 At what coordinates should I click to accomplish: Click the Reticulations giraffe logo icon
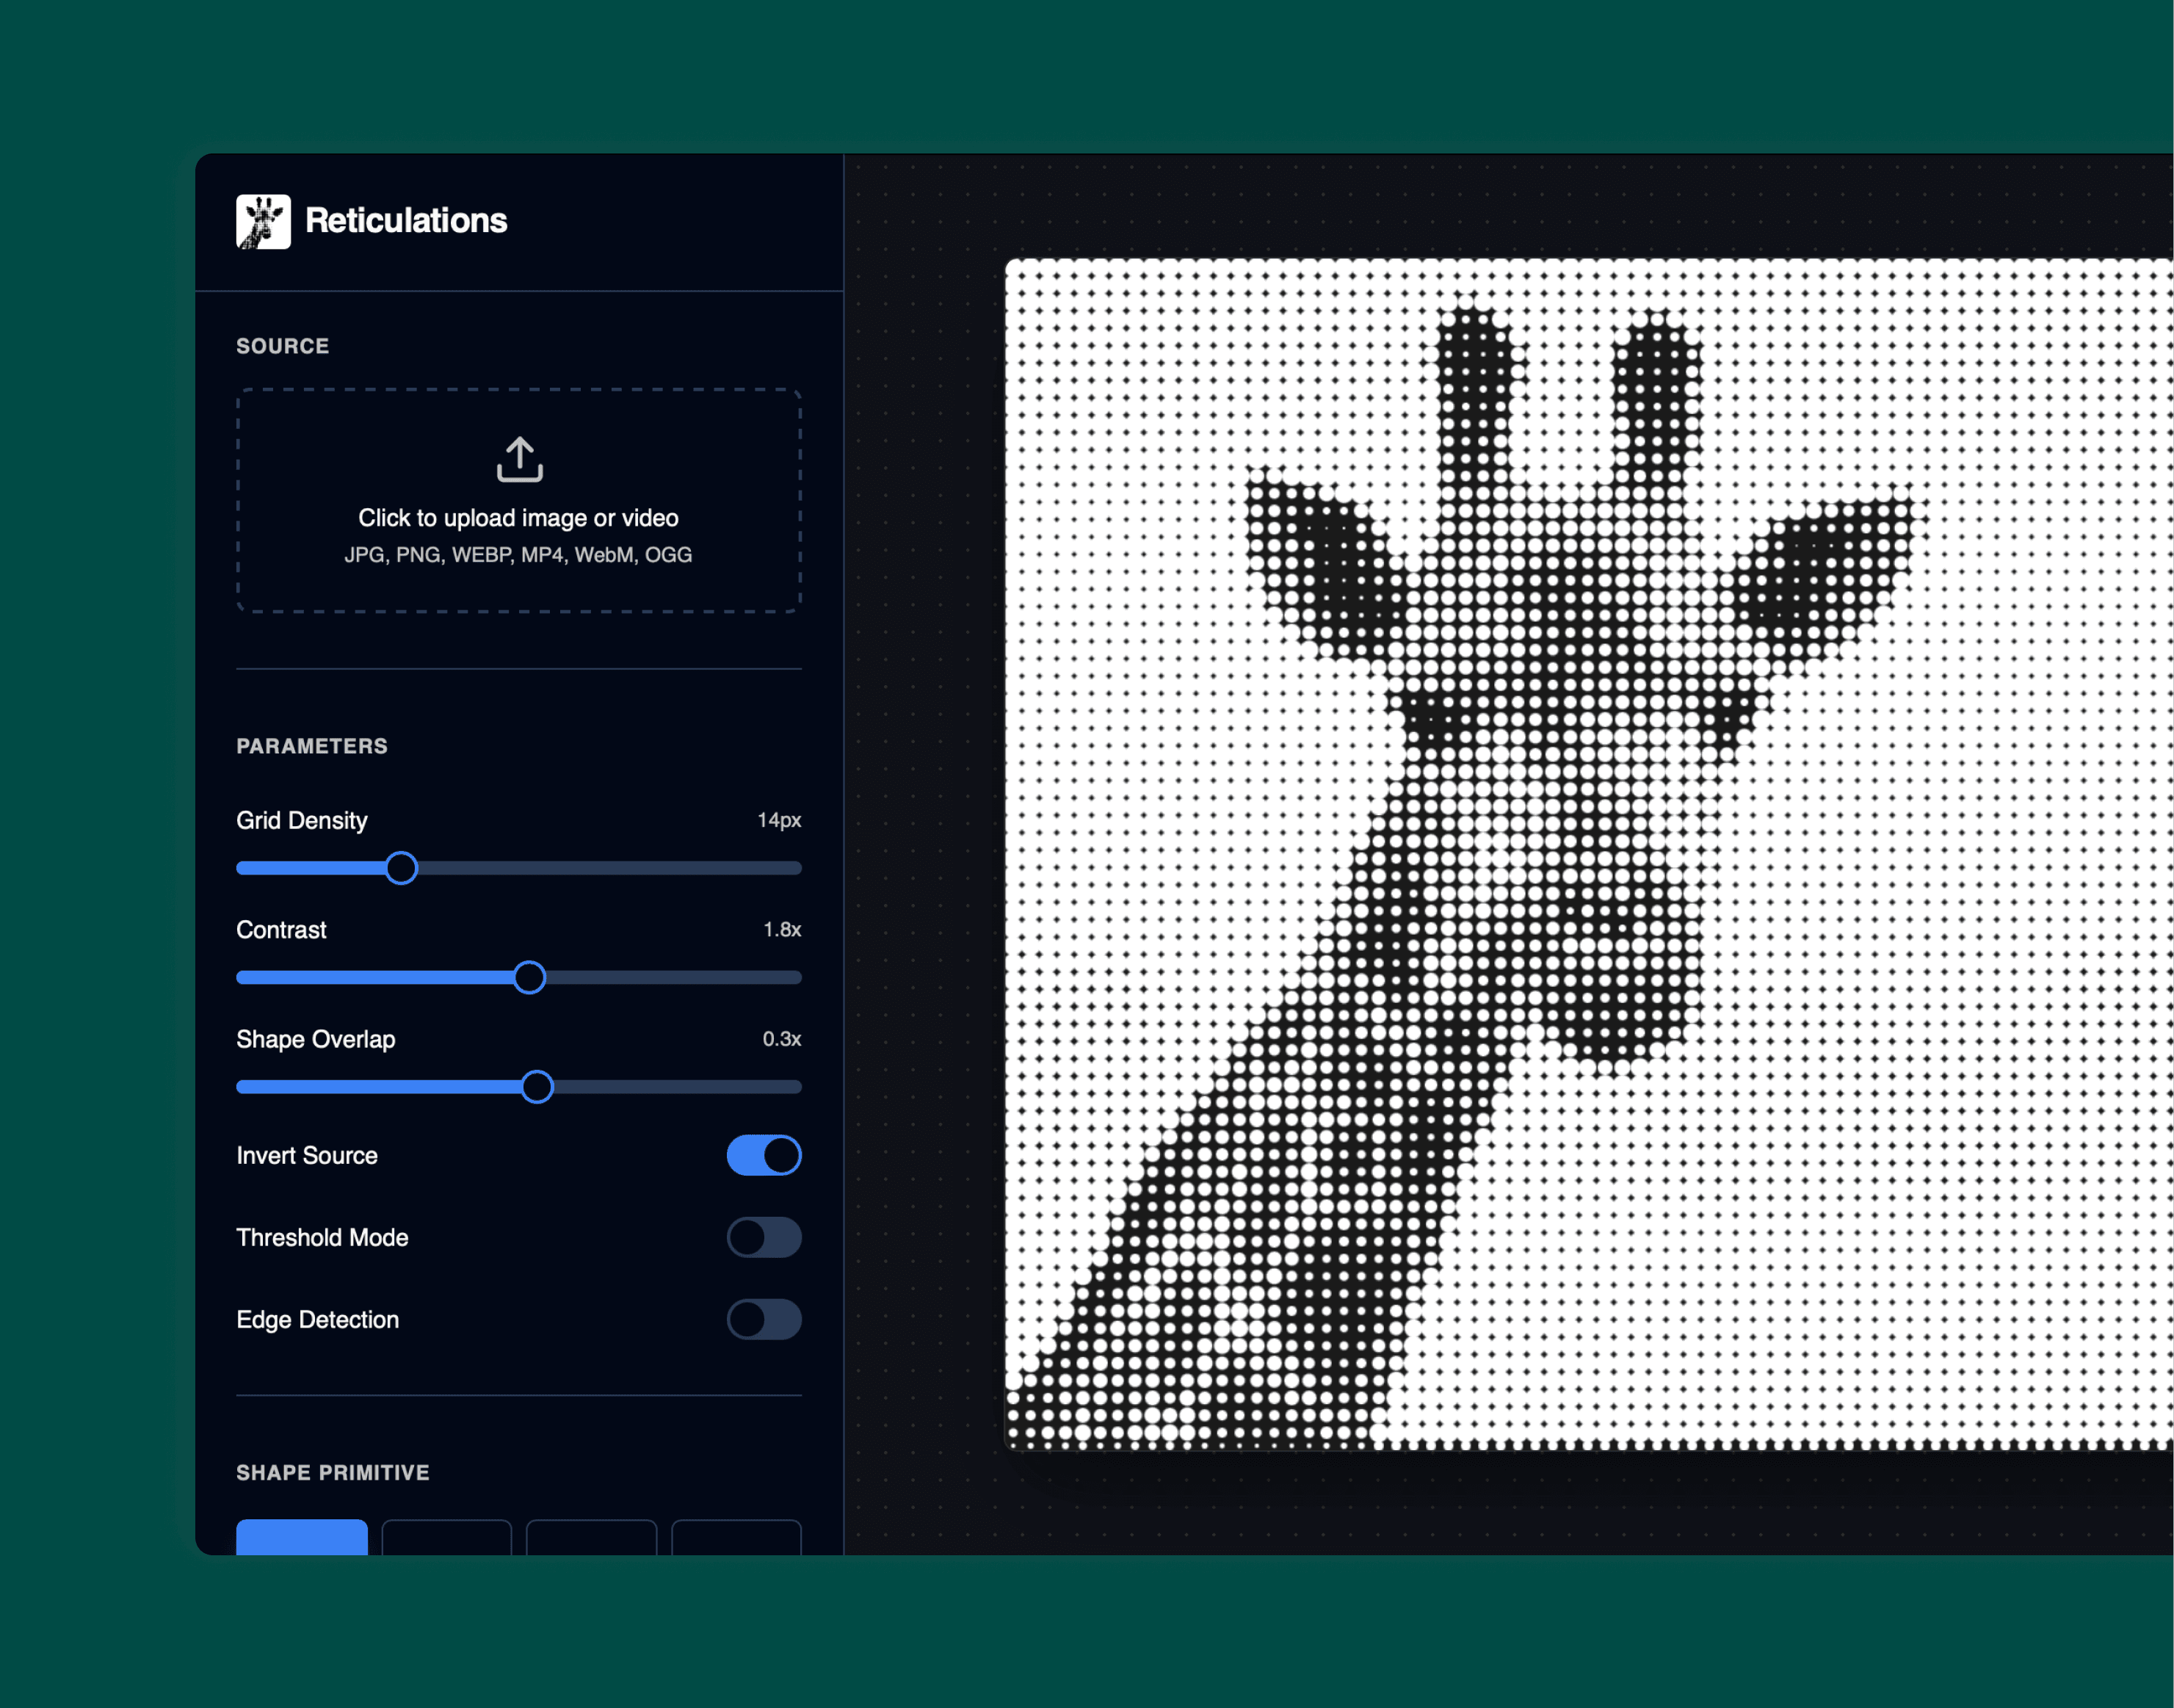pyautogui.click(x=263, y=221)
